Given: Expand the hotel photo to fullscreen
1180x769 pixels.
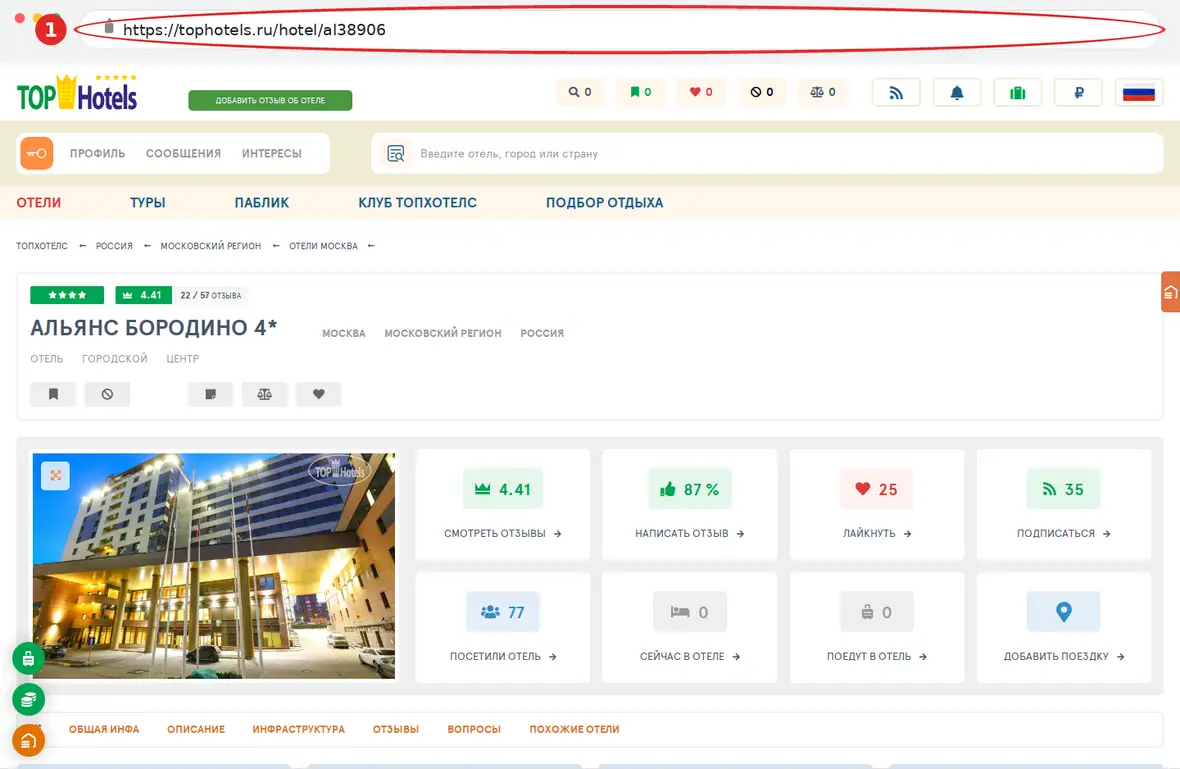Looking at the screenshot, I should point(56,476).
